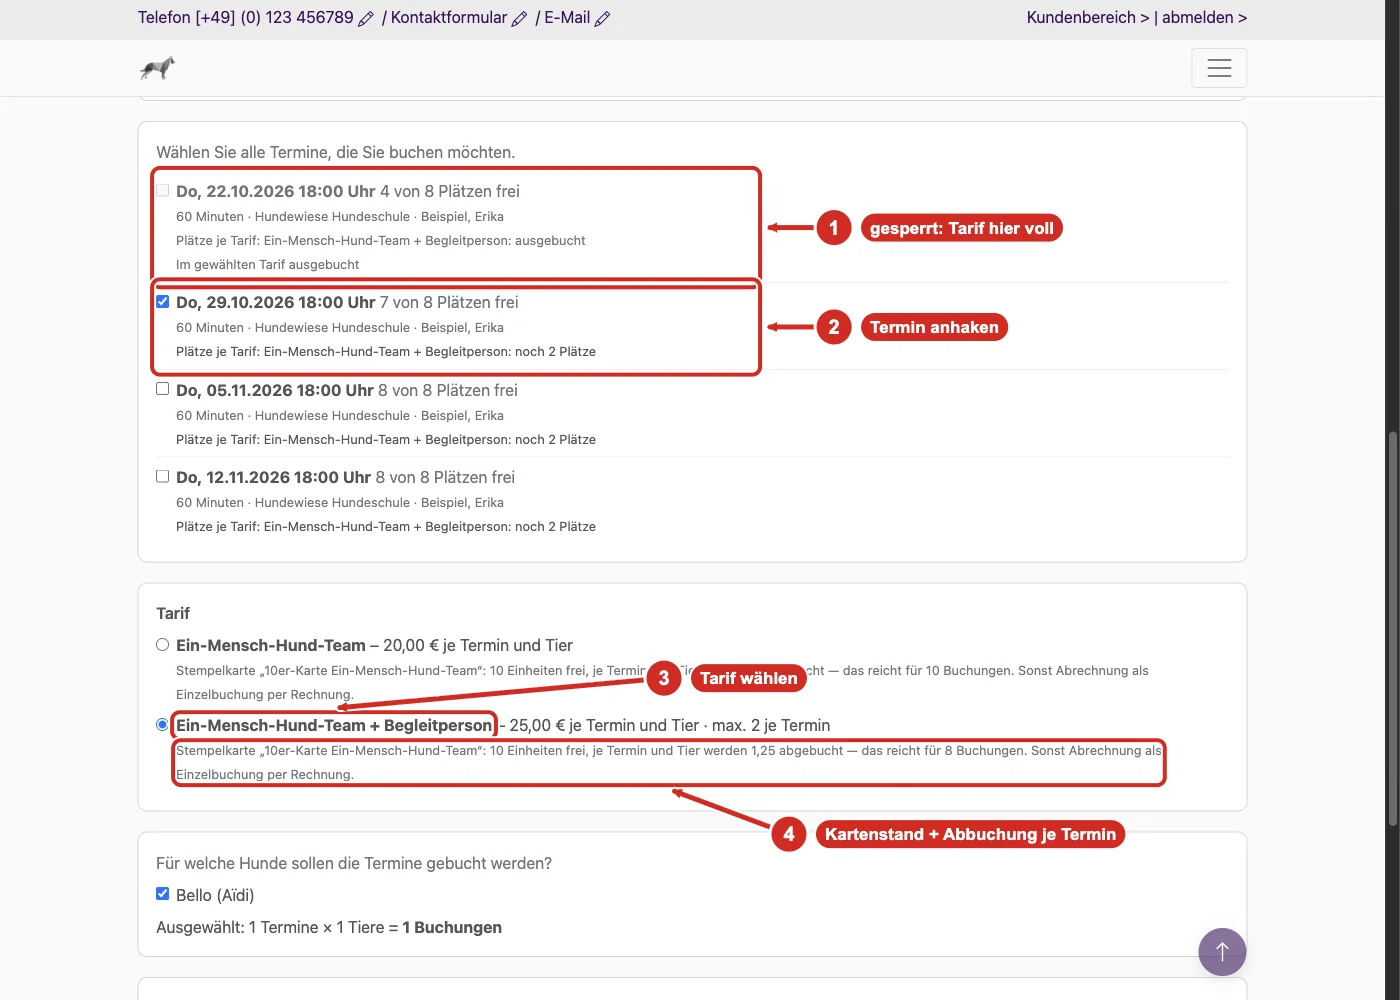Click the date label Do, 05.11.2026 18:00 Uhr
1400x1000 pixels.
[275, 390]
